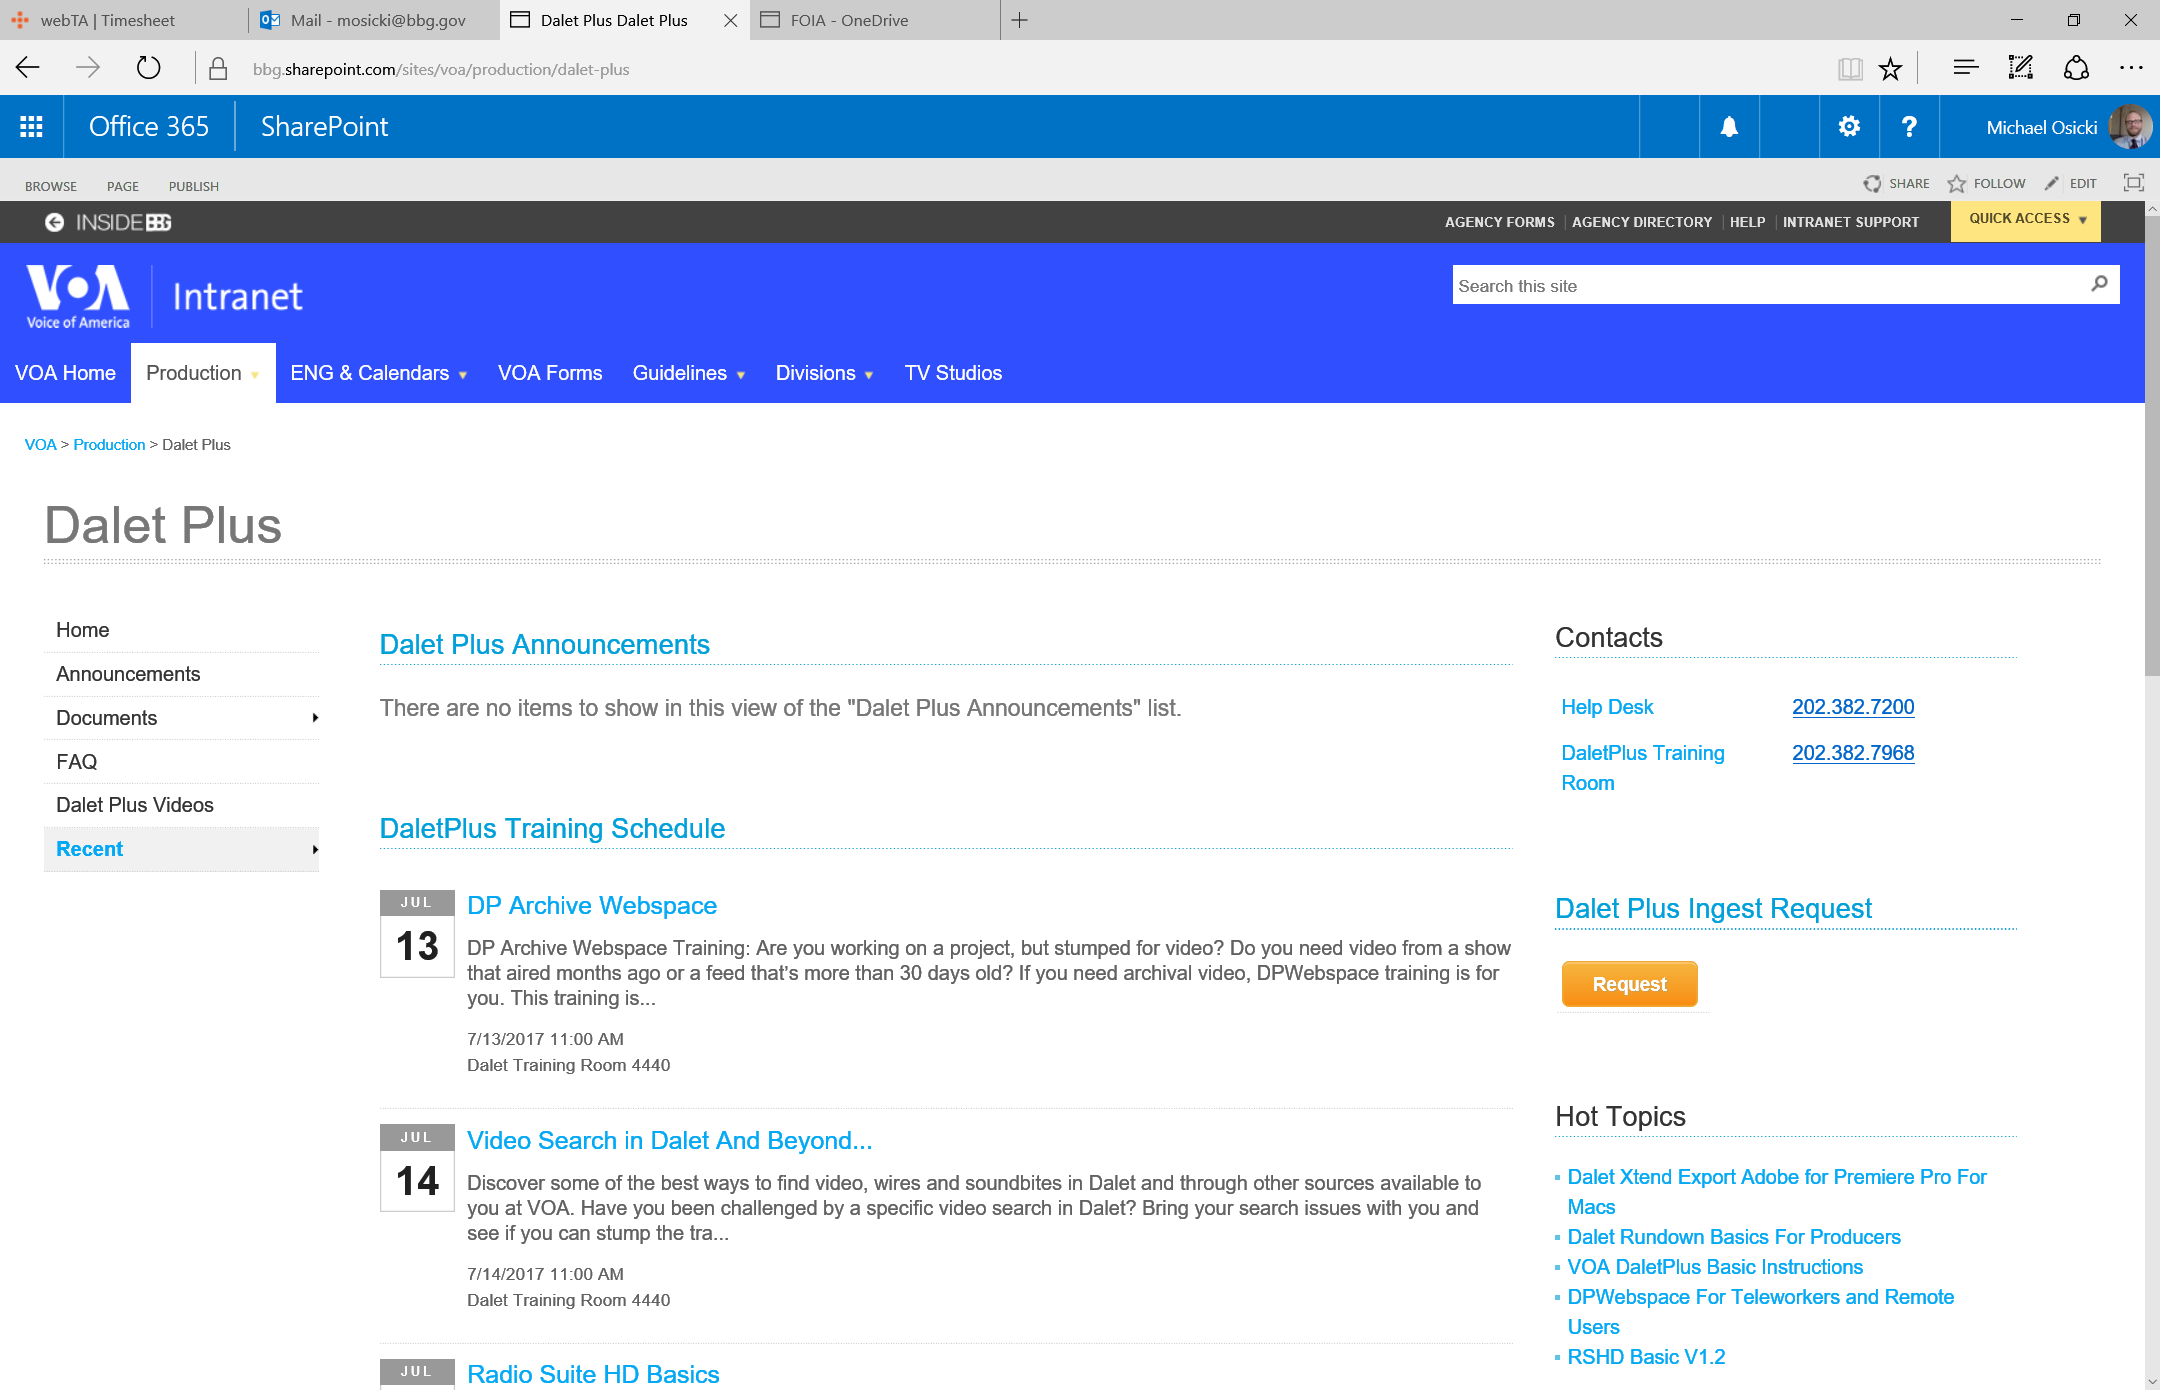Image resolution: width=2160 pixels, height=1390 pixels.
Task: Switch to Mail browser tab
Action: [374, 20]
